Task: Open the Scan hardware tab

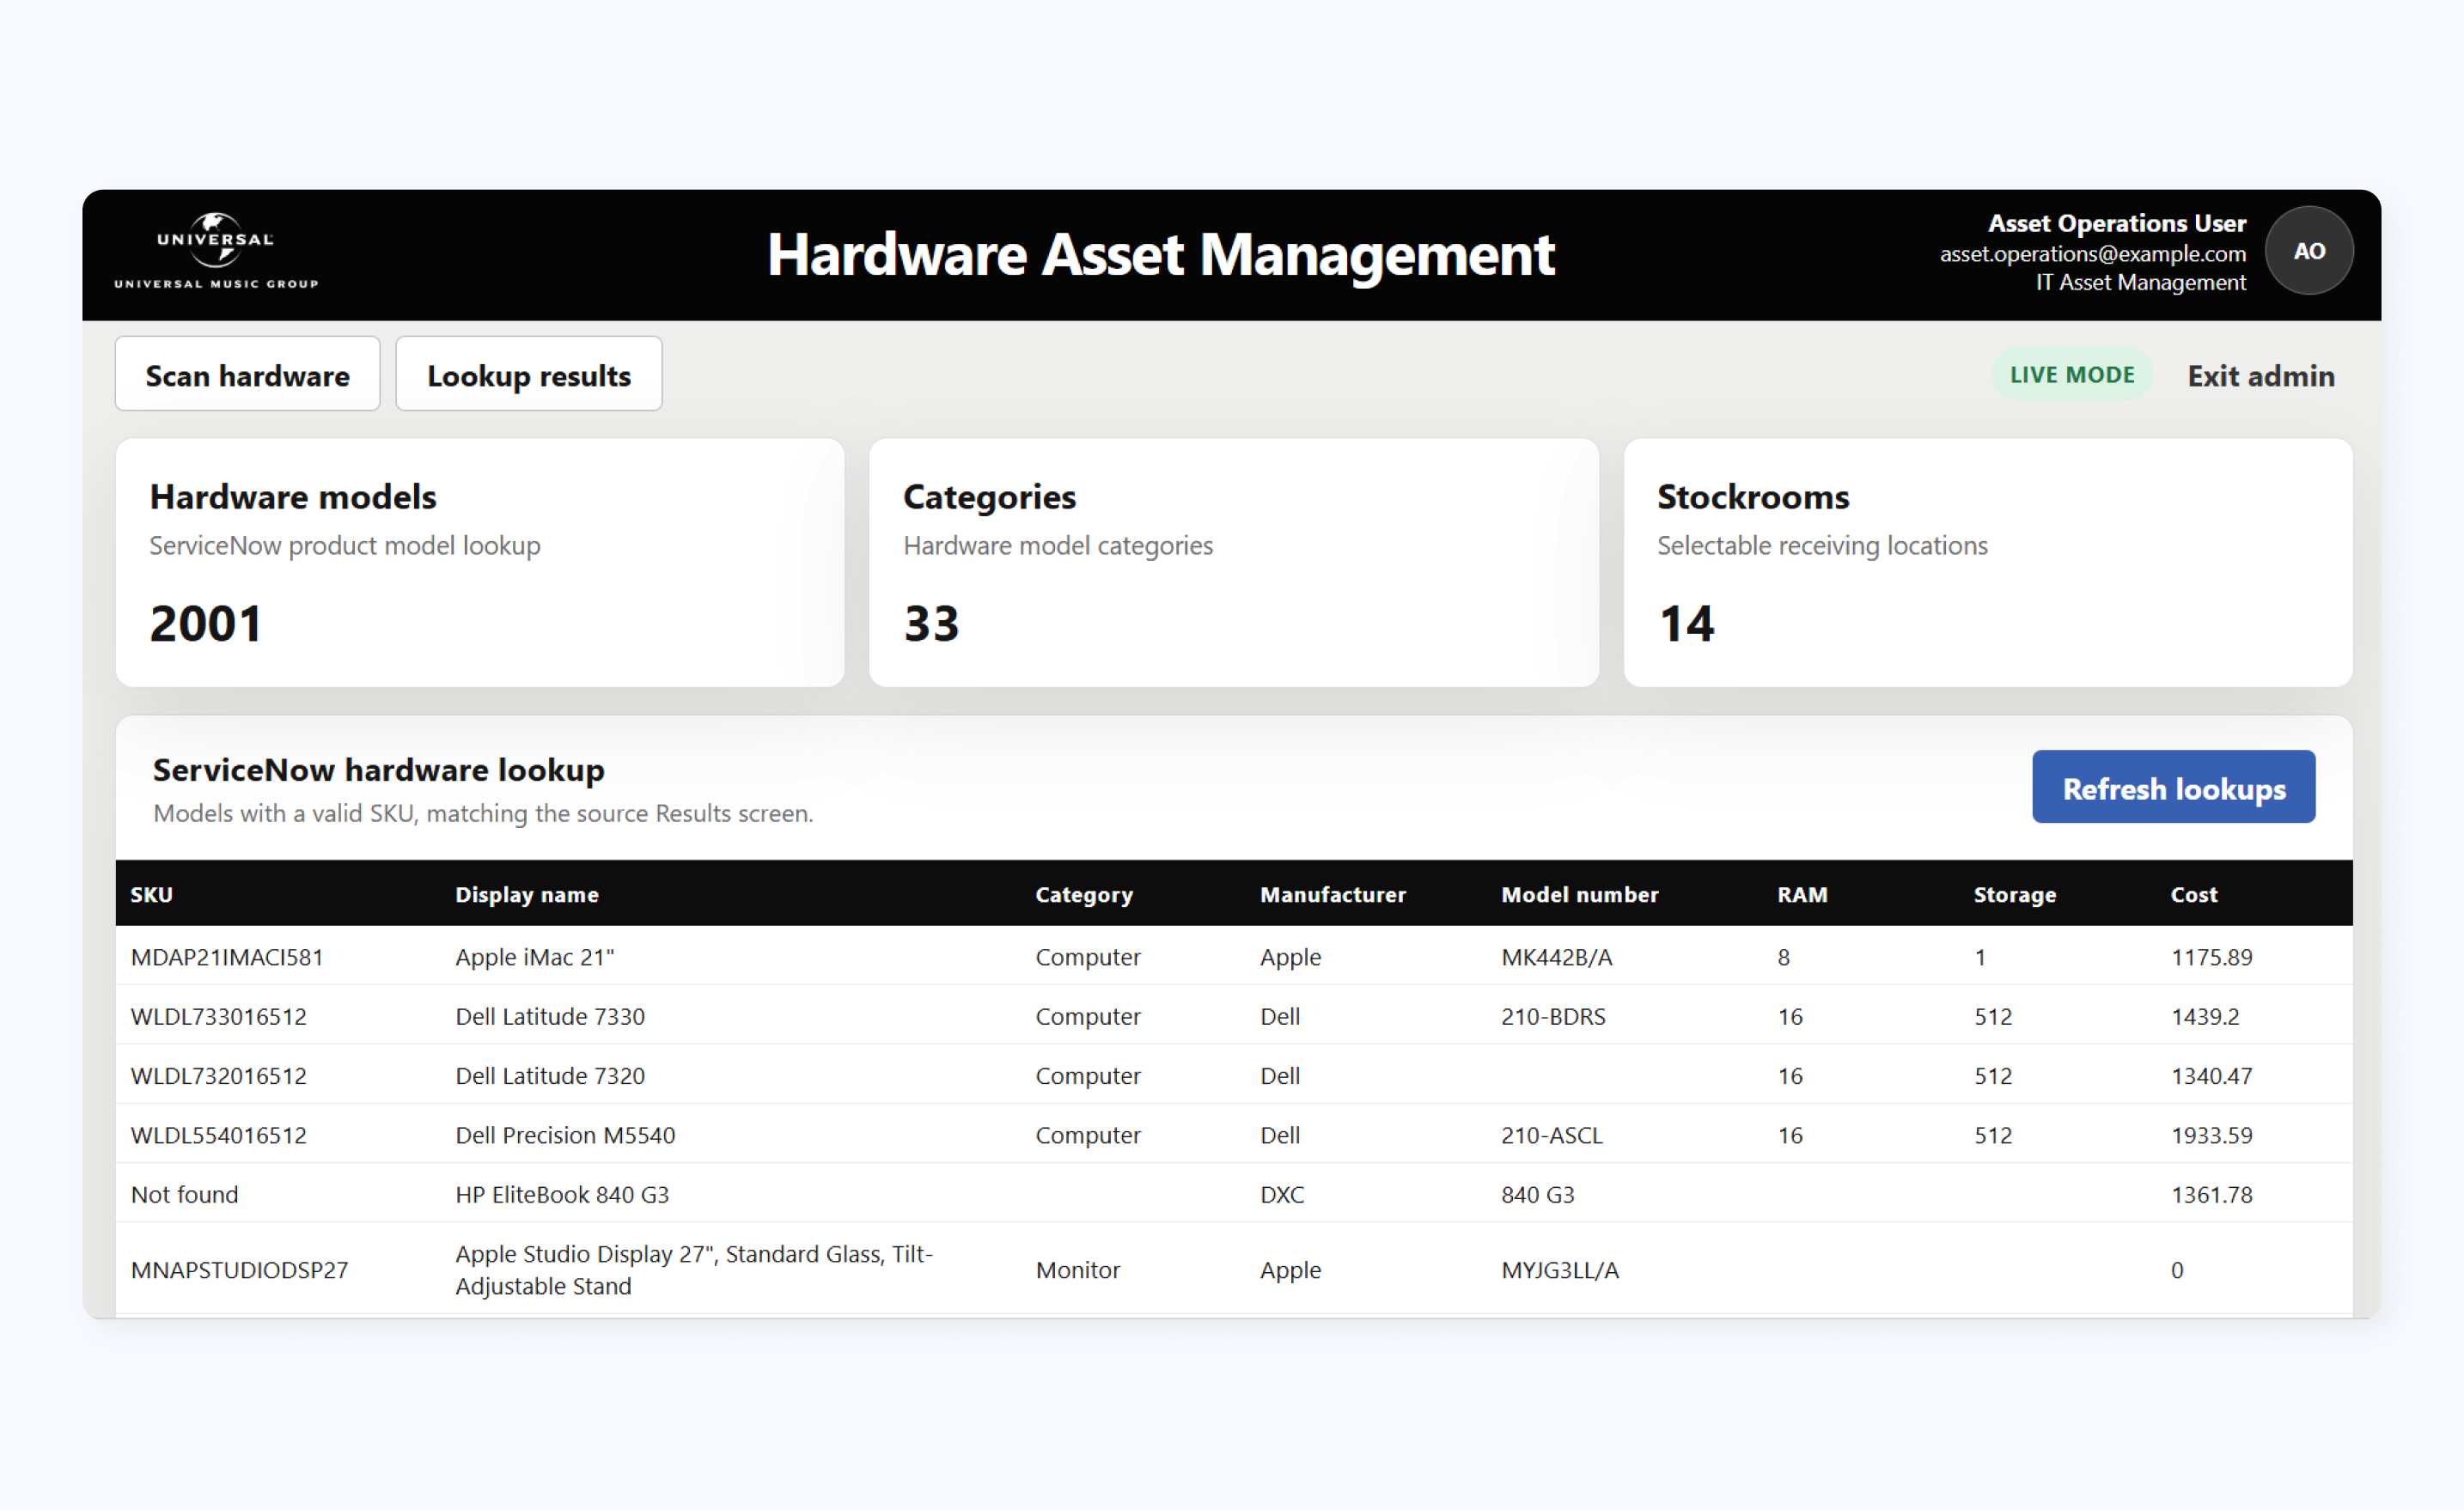Action: click(x=247, y=374)
